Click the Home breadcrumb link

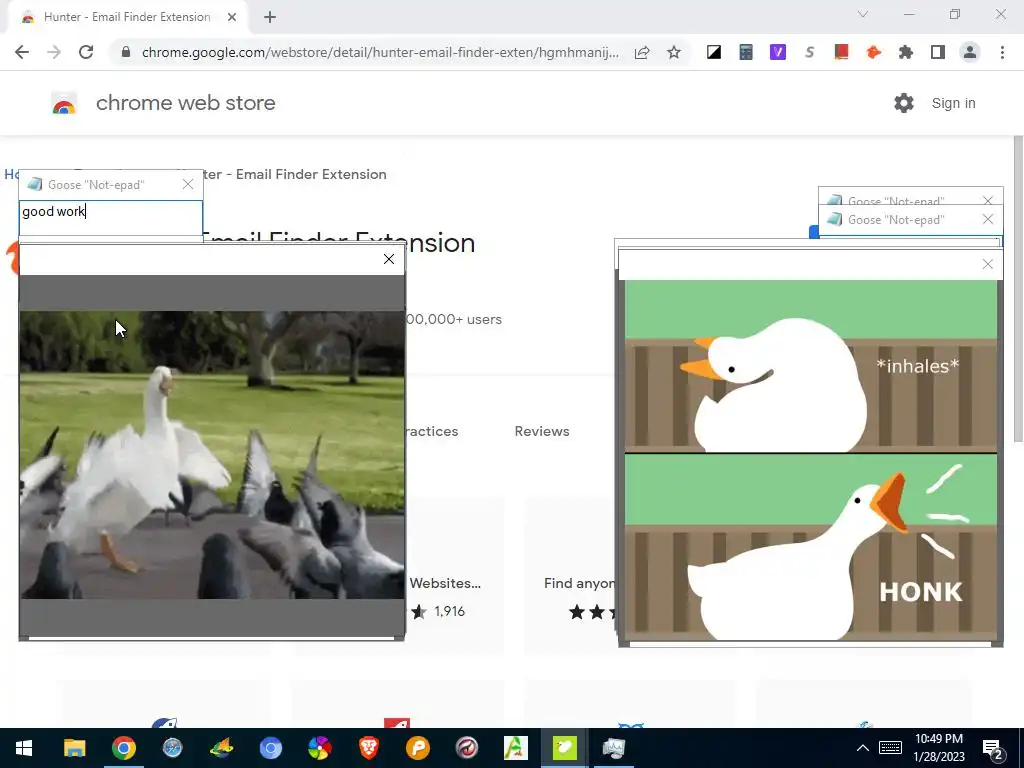(11, 174)
